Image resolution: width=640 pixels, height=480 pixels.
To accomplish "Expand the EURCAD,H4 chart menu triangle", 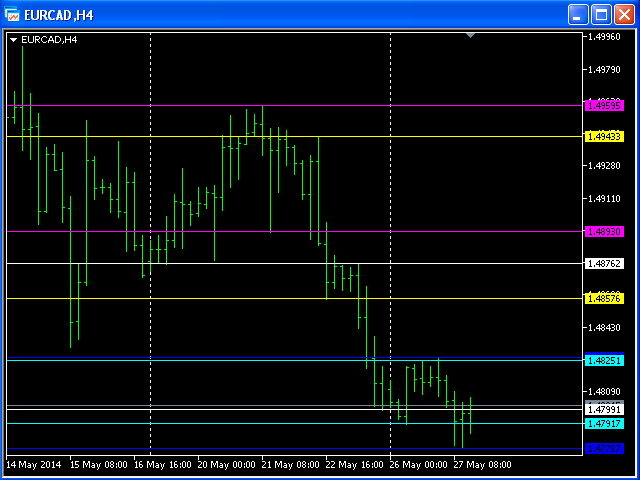I will click(x=14, y=40).
